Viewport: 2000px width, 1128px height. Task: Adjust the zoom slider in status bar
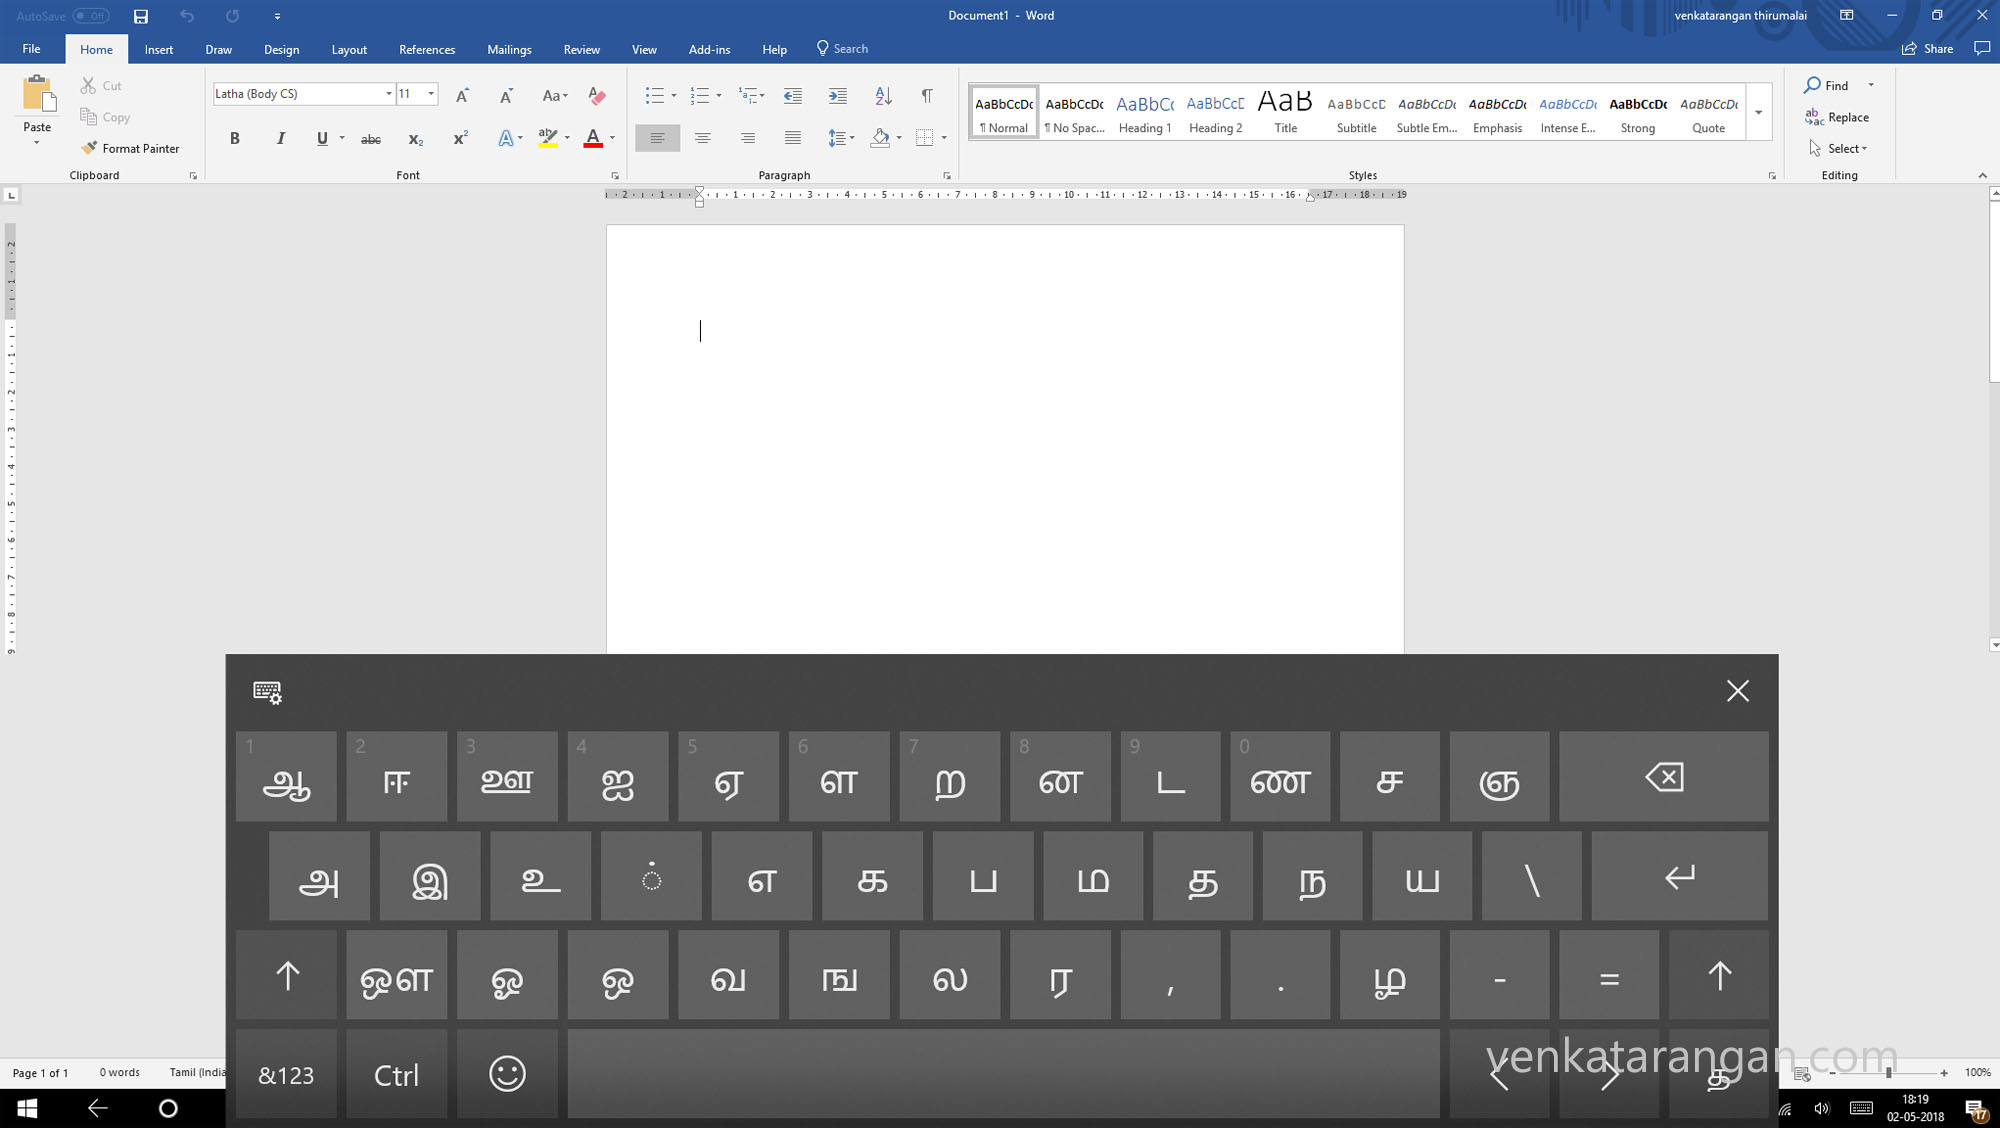(1888, 1072)
